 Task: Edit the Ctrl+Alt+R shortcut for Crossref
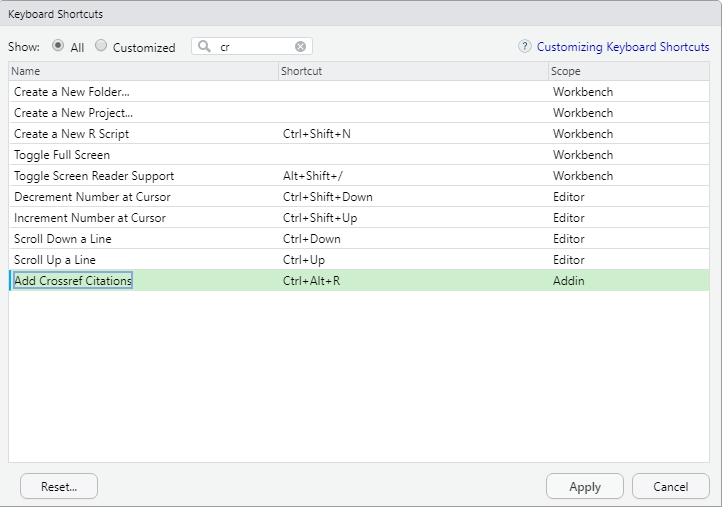coord(312,281)
